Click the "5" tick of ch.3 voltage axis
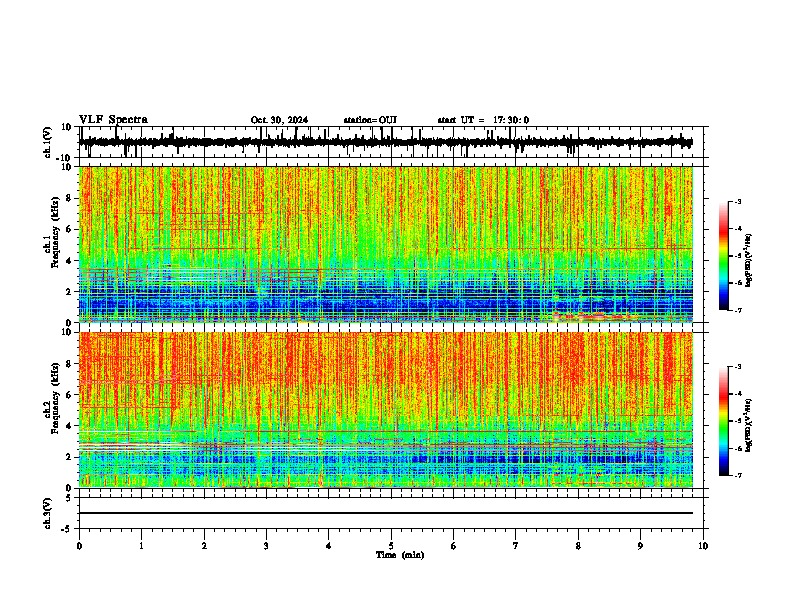The width and height of the screenshot is (792, 612). coord(69,497)
